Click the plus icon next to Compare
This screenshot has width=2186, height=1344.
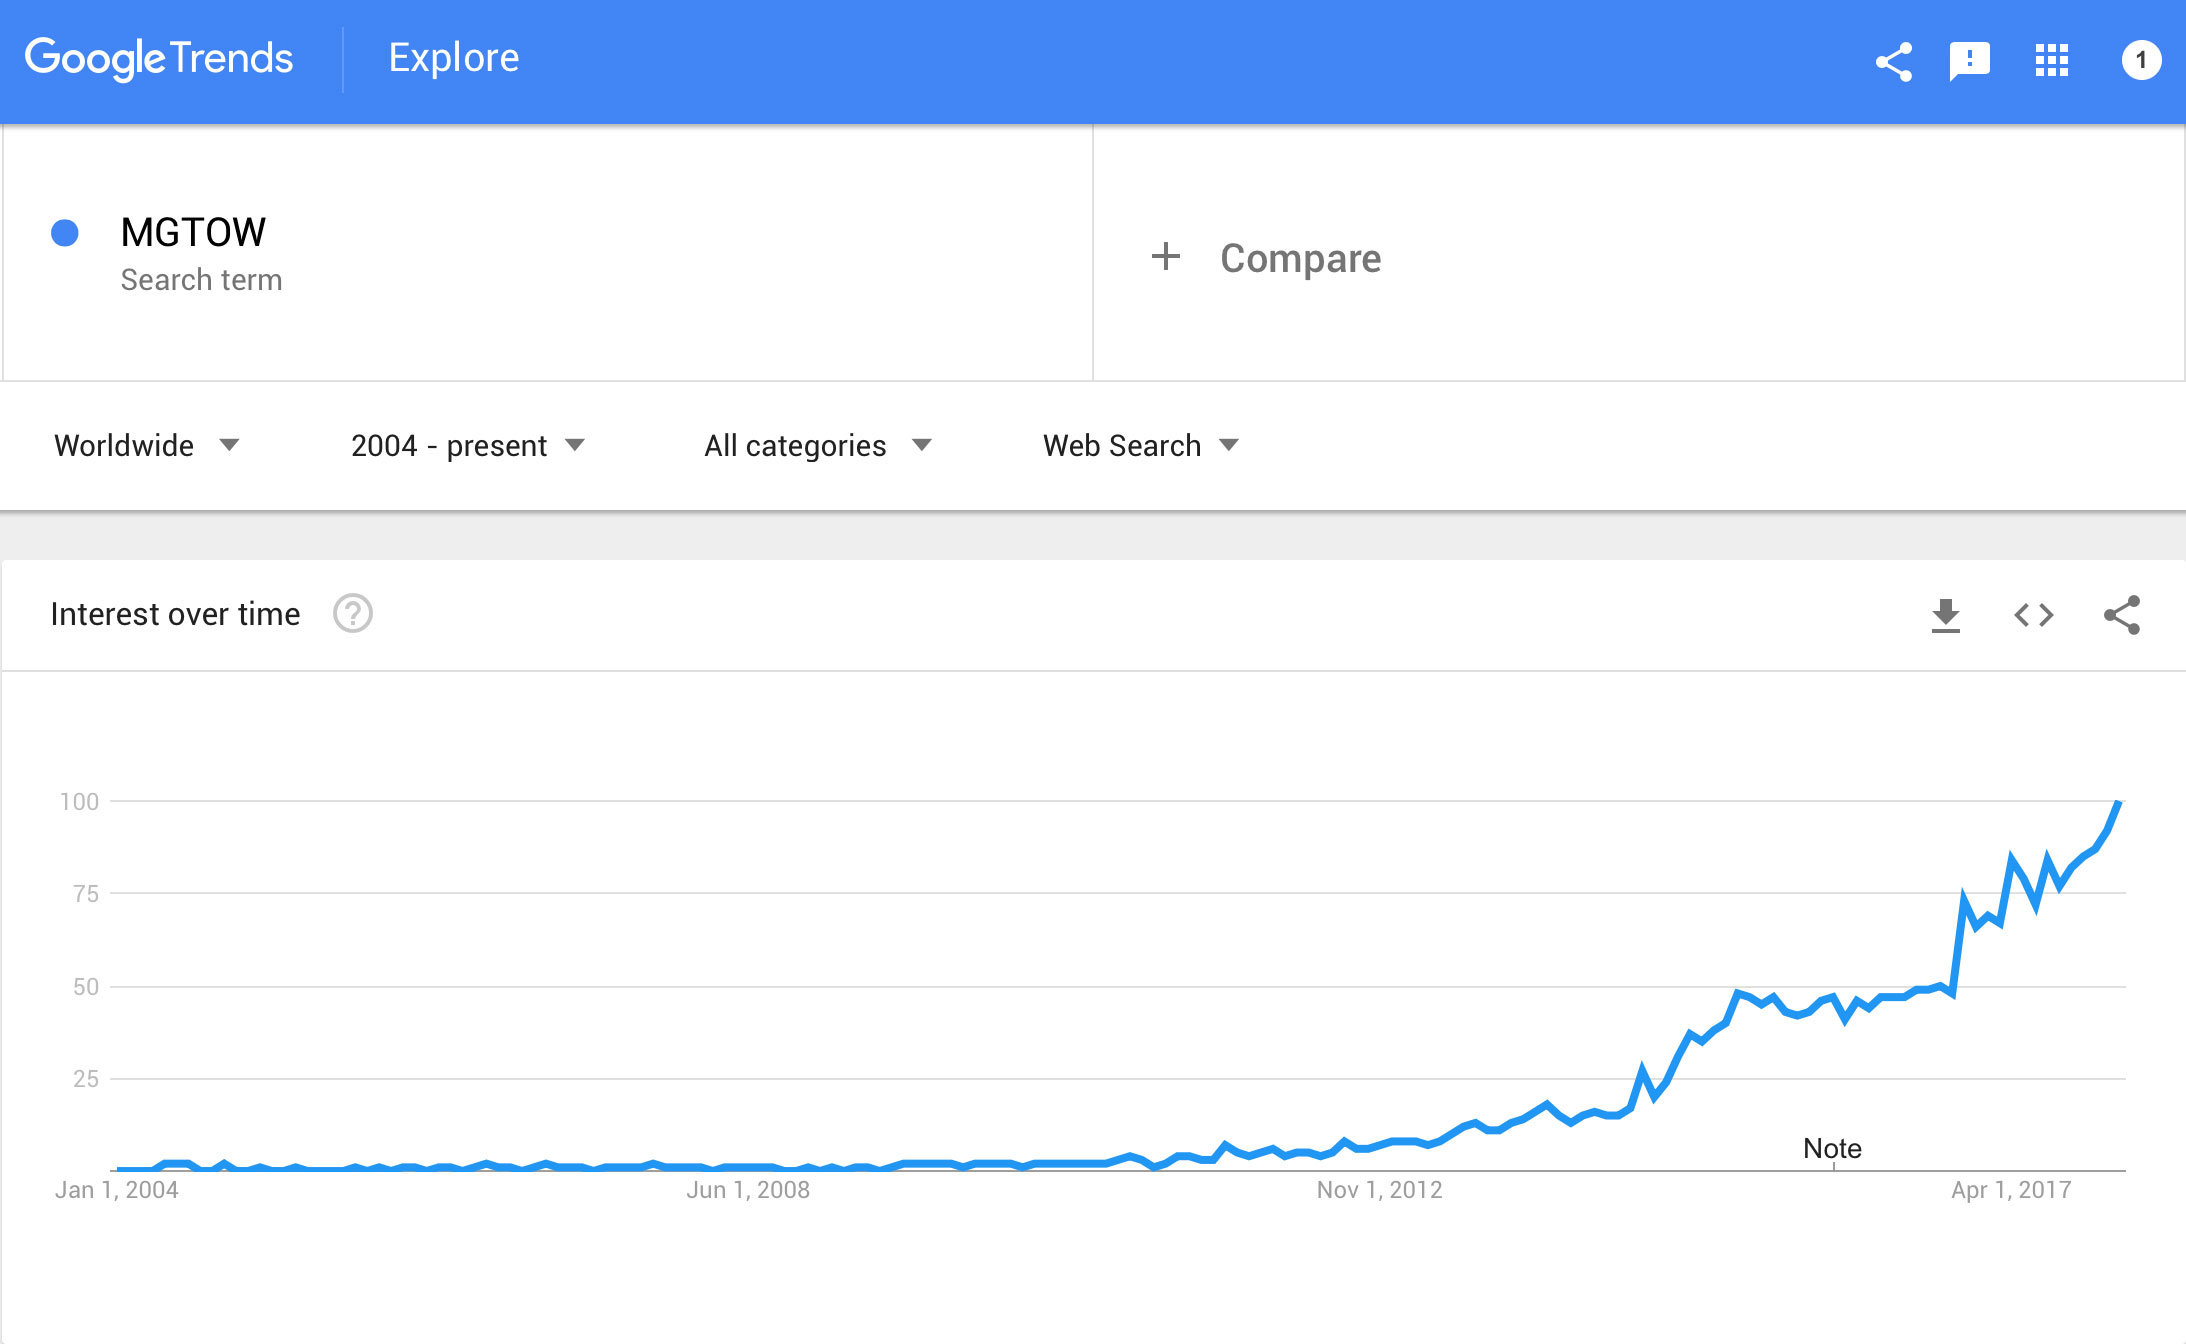click(x=1166, y=257)
